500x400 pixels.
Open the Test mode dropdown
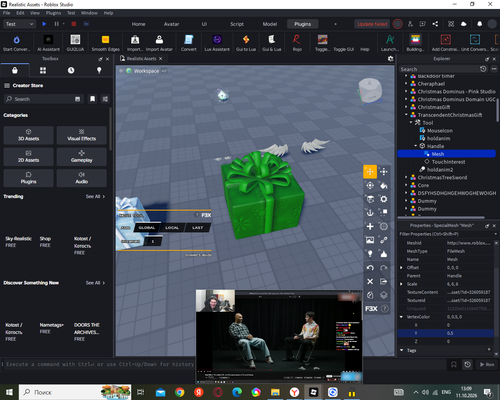pyautogui.click(x=19, y=24)
